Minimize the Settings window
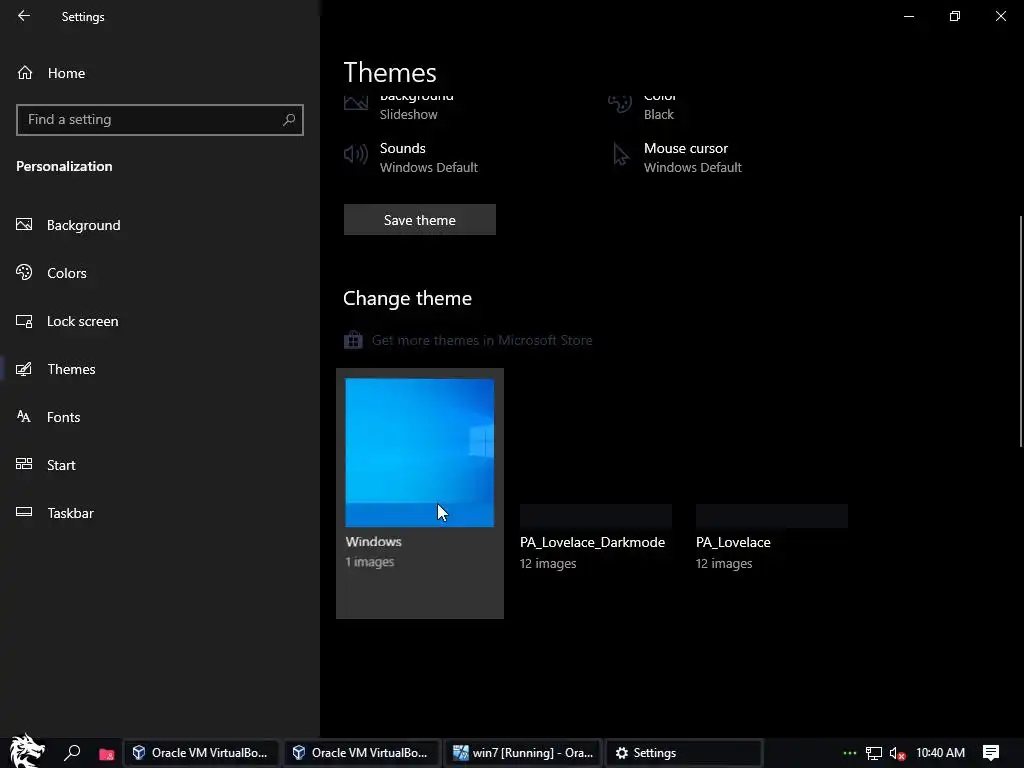Screen dimensions: 1024x768 (909, 16)
